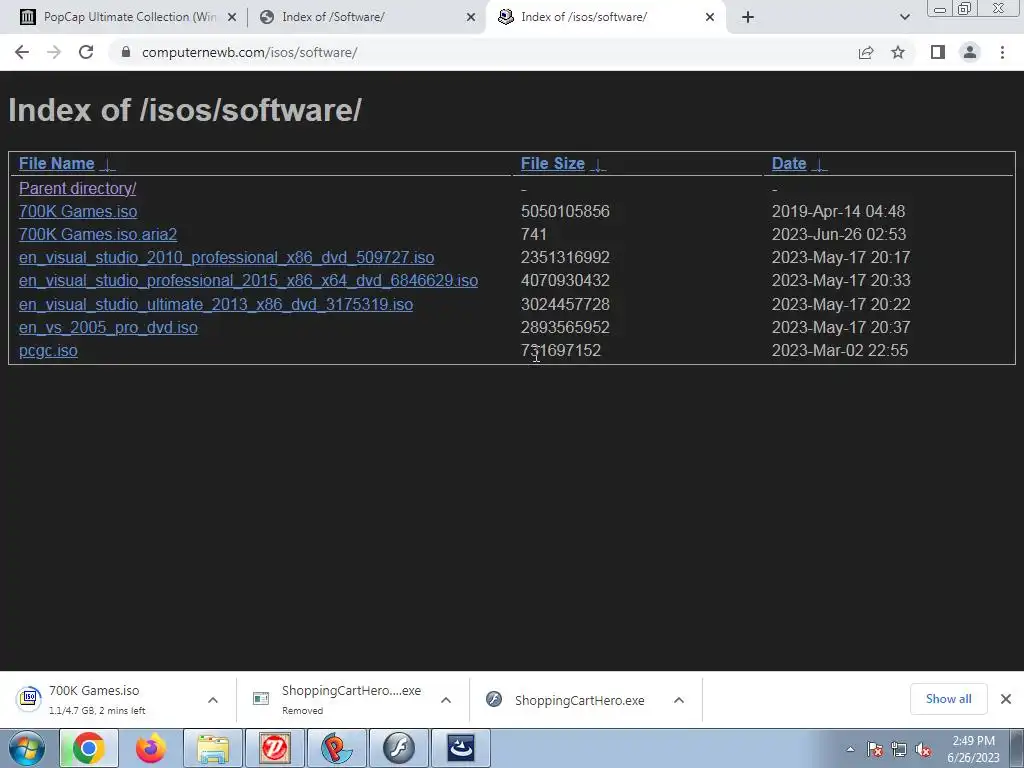Go back to the previous page

[x=22, y=52]
